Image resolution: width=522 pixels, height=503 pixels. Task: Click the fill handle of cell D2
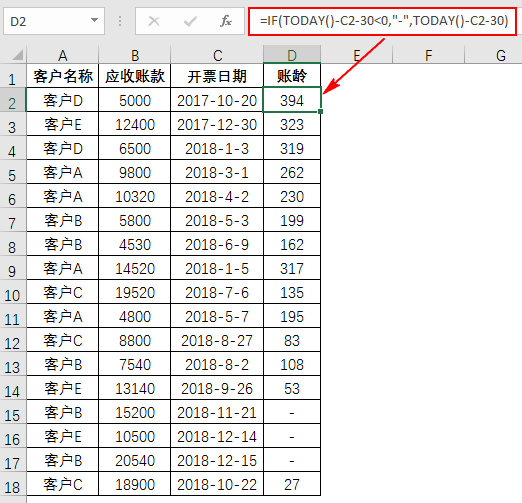coord(320,111)
